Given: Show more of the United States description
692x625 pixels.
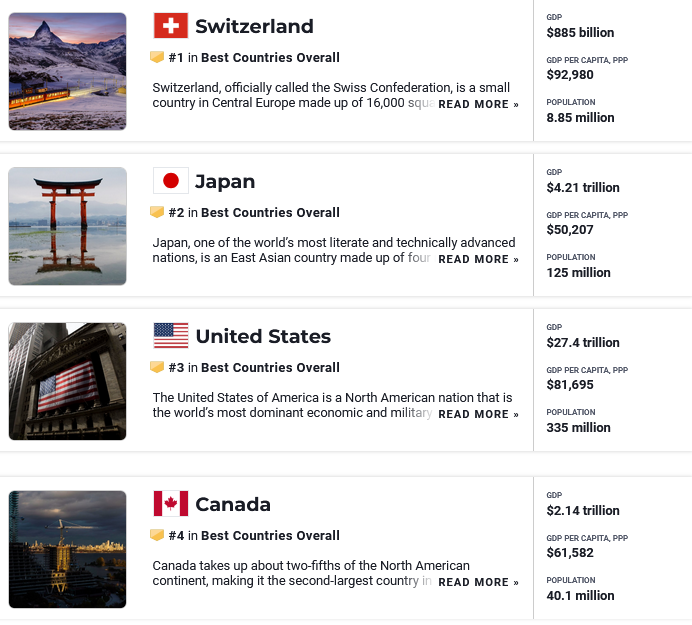Looking at the screenshot, I should [x=478, y=414].
